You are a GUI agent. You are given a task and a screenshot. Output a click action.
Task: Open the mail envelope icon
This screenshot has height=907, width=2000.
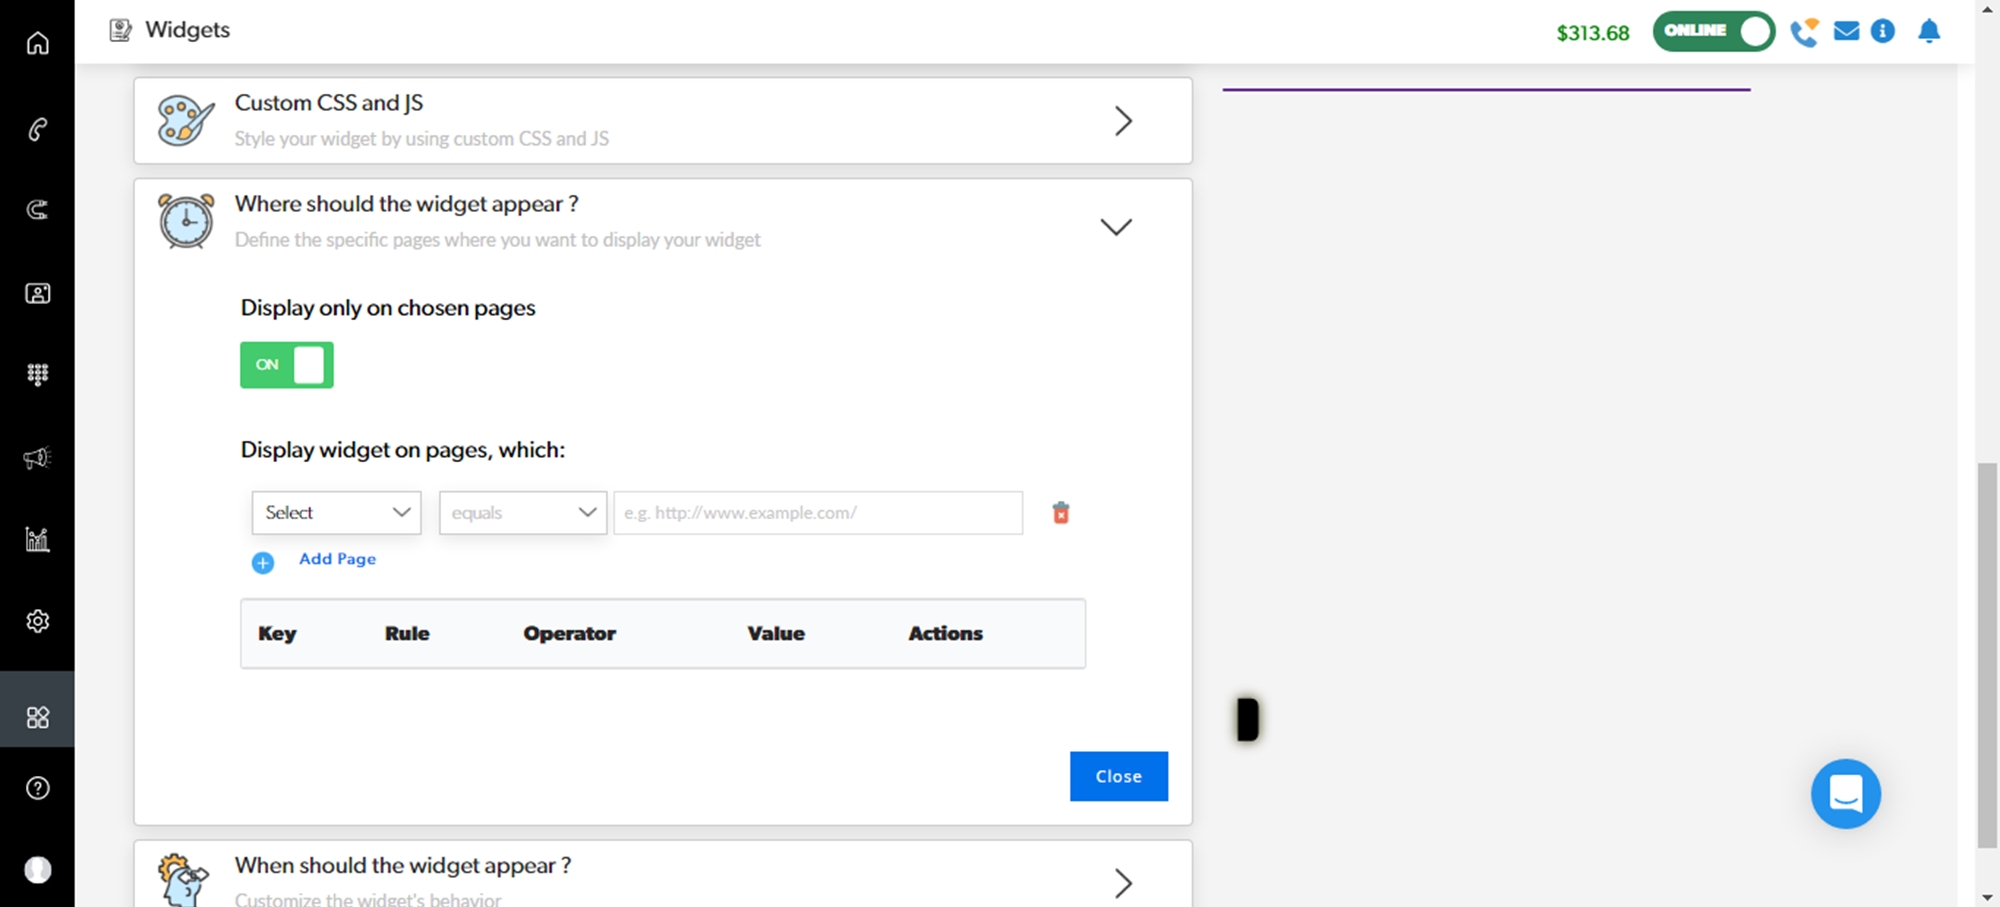1846,32
